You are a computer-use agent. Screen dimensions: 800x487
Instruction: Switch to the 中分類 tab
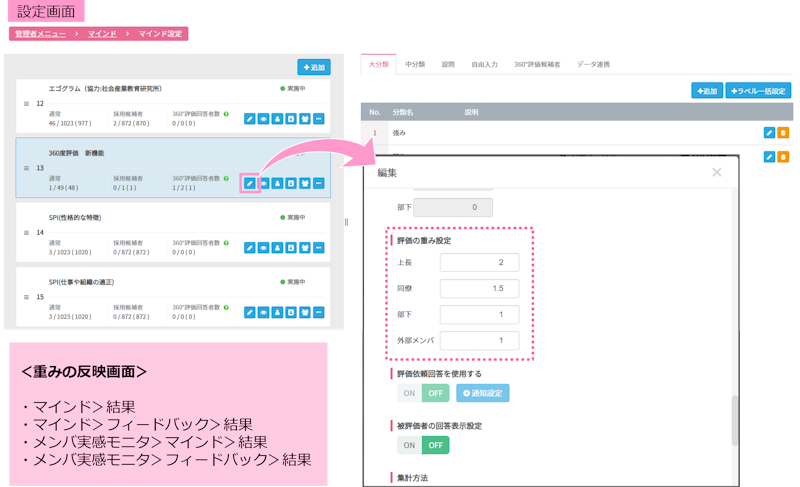tap(415, 64)
